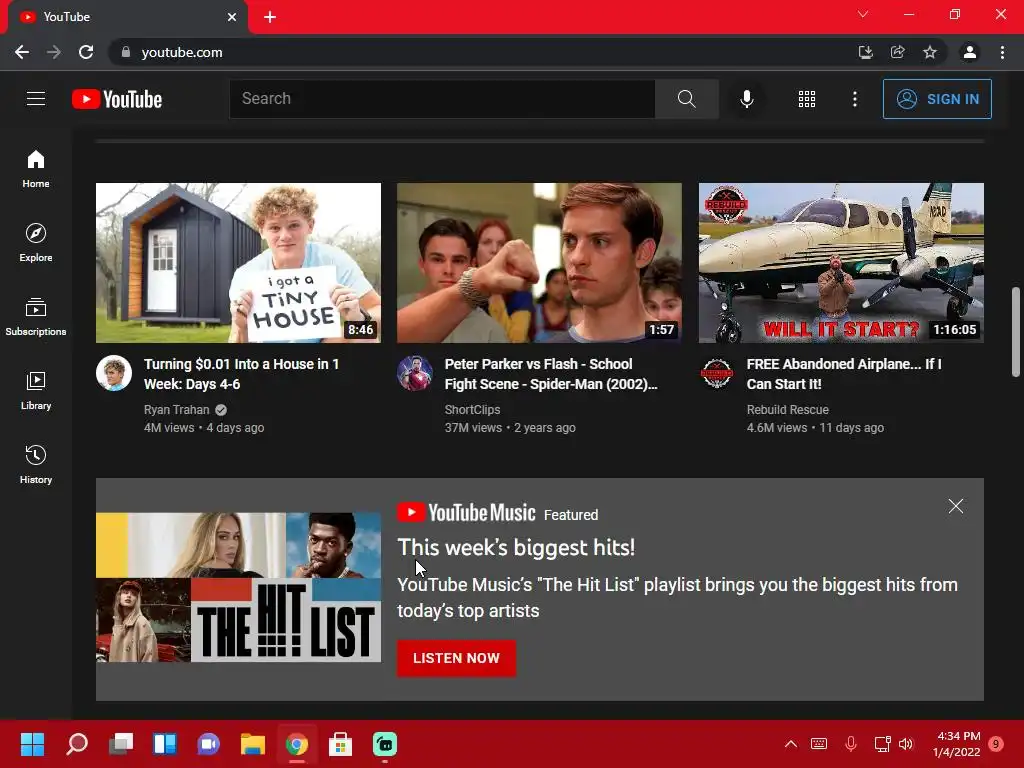Open Explore in sidebar
Viewport: 1024px width, 768px height.
coord(36,242)
